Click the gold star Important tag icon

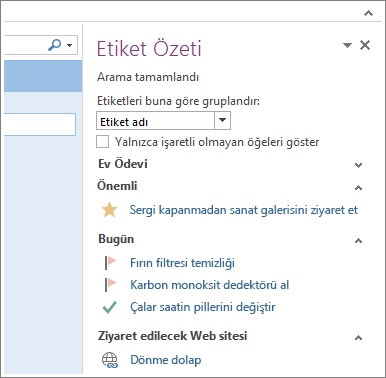click(109, 210)
